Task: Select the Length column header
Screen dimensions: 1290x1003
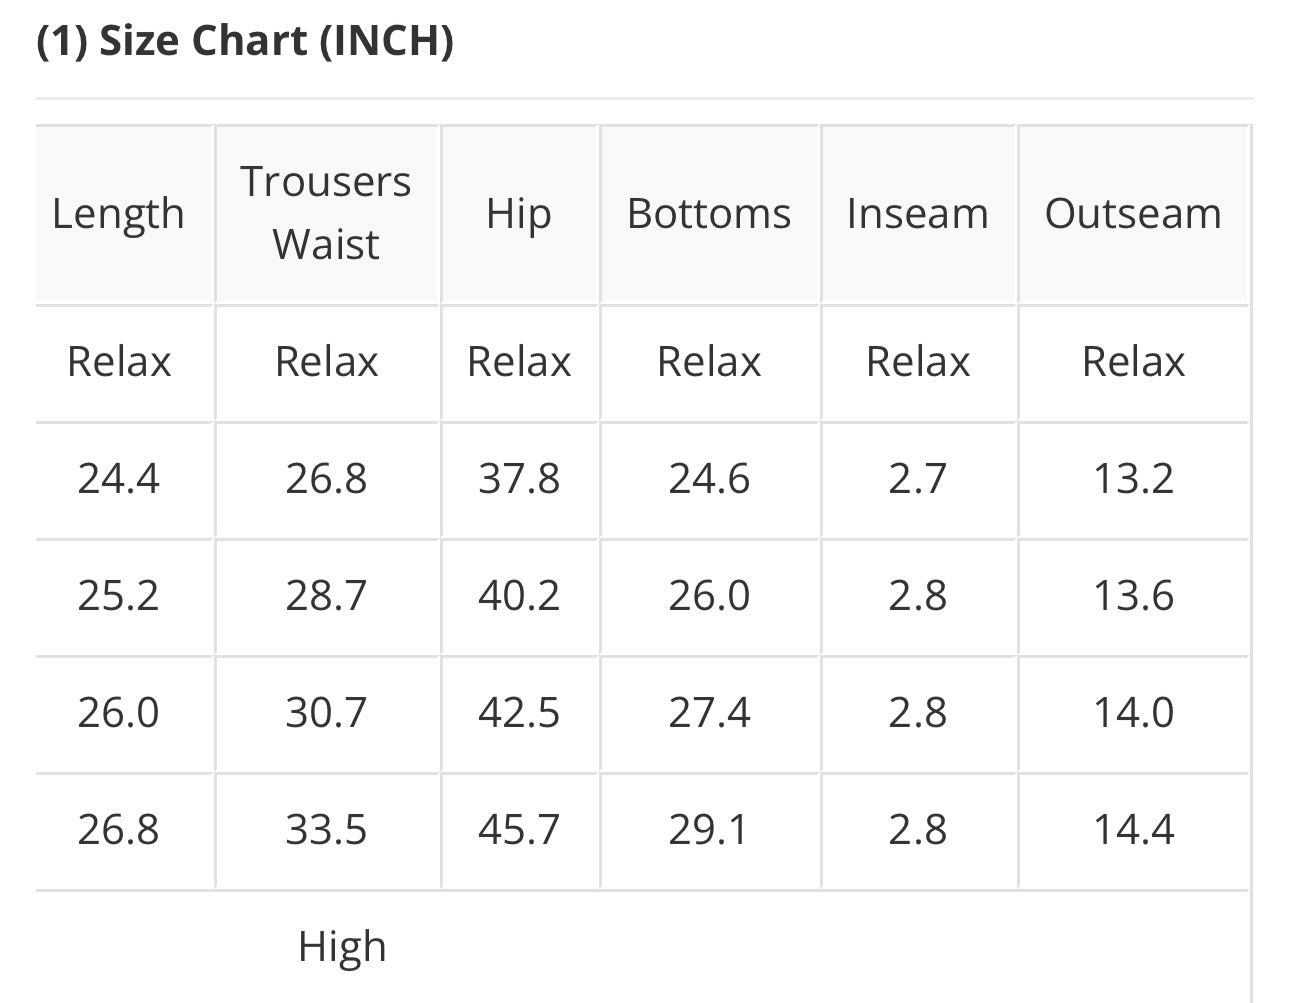Action: click(x=118, y=213)
